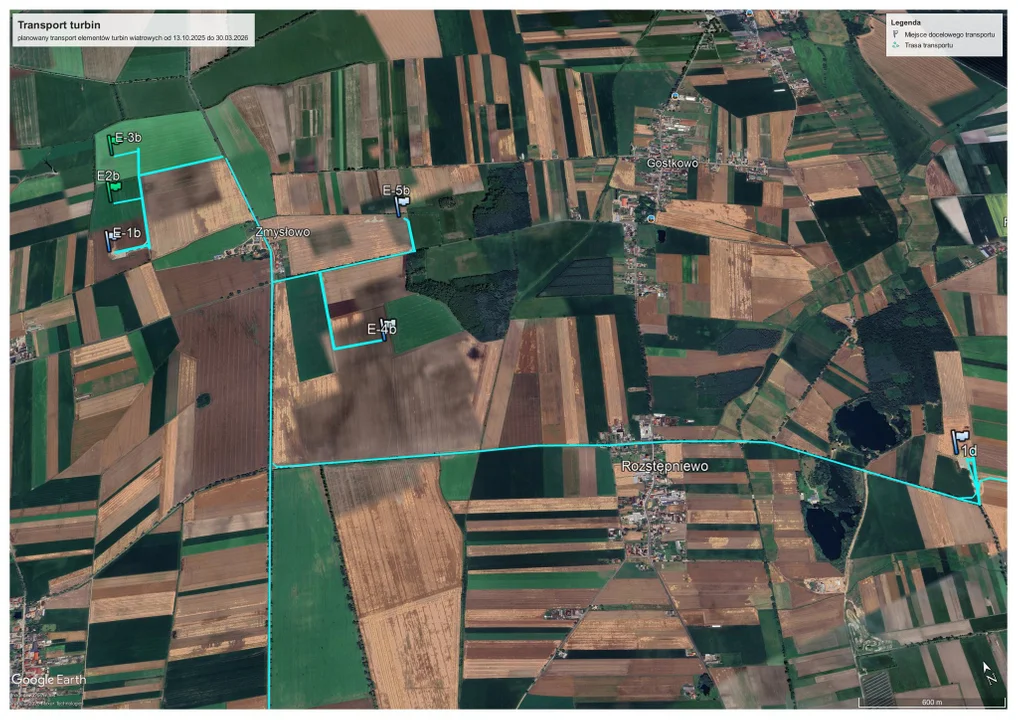Viewport: 1018px width, 720px height.
Task: Click the 'Legenda' heading
Action: tap(905, 22)
